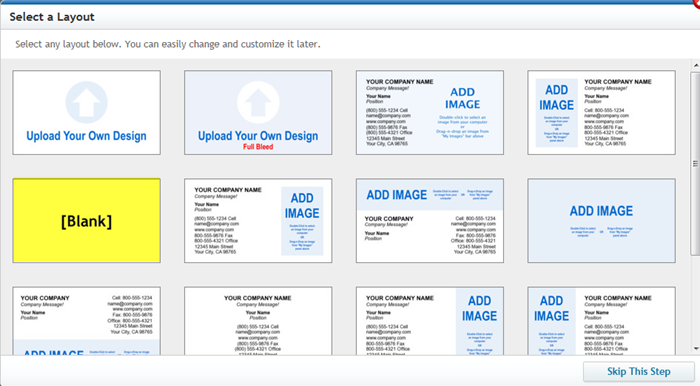Click the scrollbar up arrow
This screenshot has height=386, width=700.
click(696, 65)
